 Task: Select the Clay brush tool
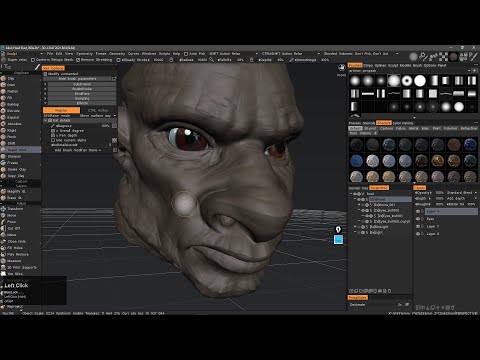[11, 78]
